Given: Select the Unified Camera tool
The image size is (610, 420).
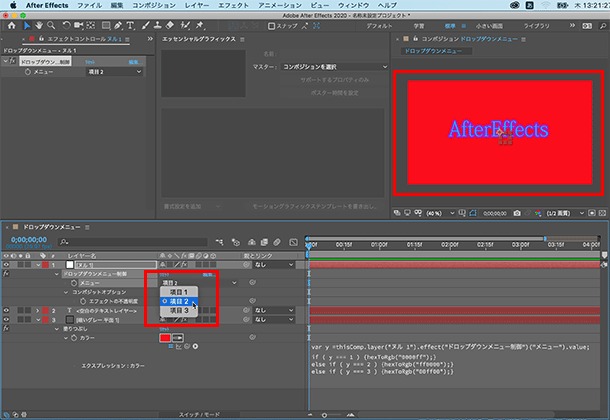Looking at the screenshot, I should tap(79, 26).
